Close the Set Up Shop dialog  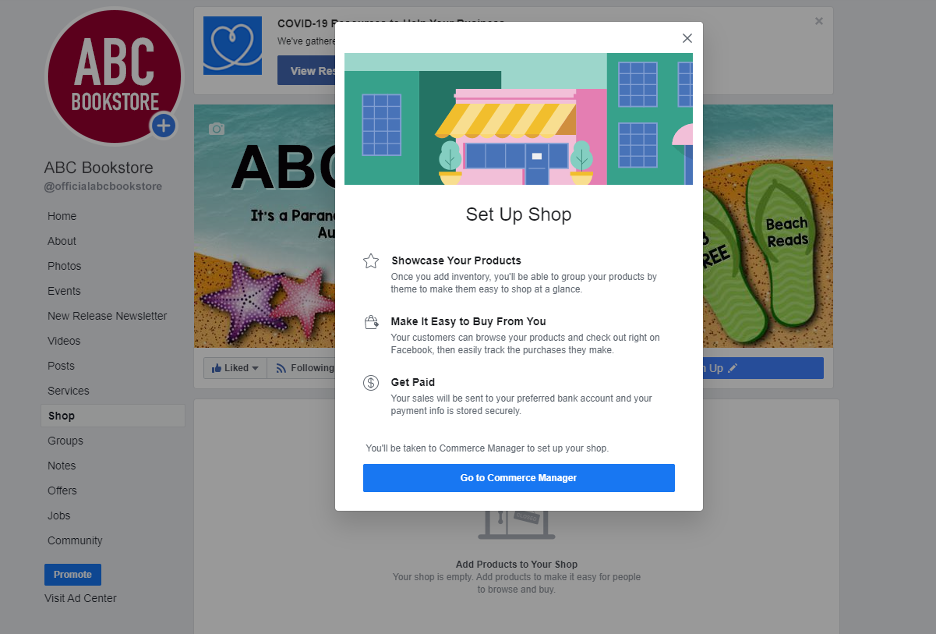coord(687,38)
